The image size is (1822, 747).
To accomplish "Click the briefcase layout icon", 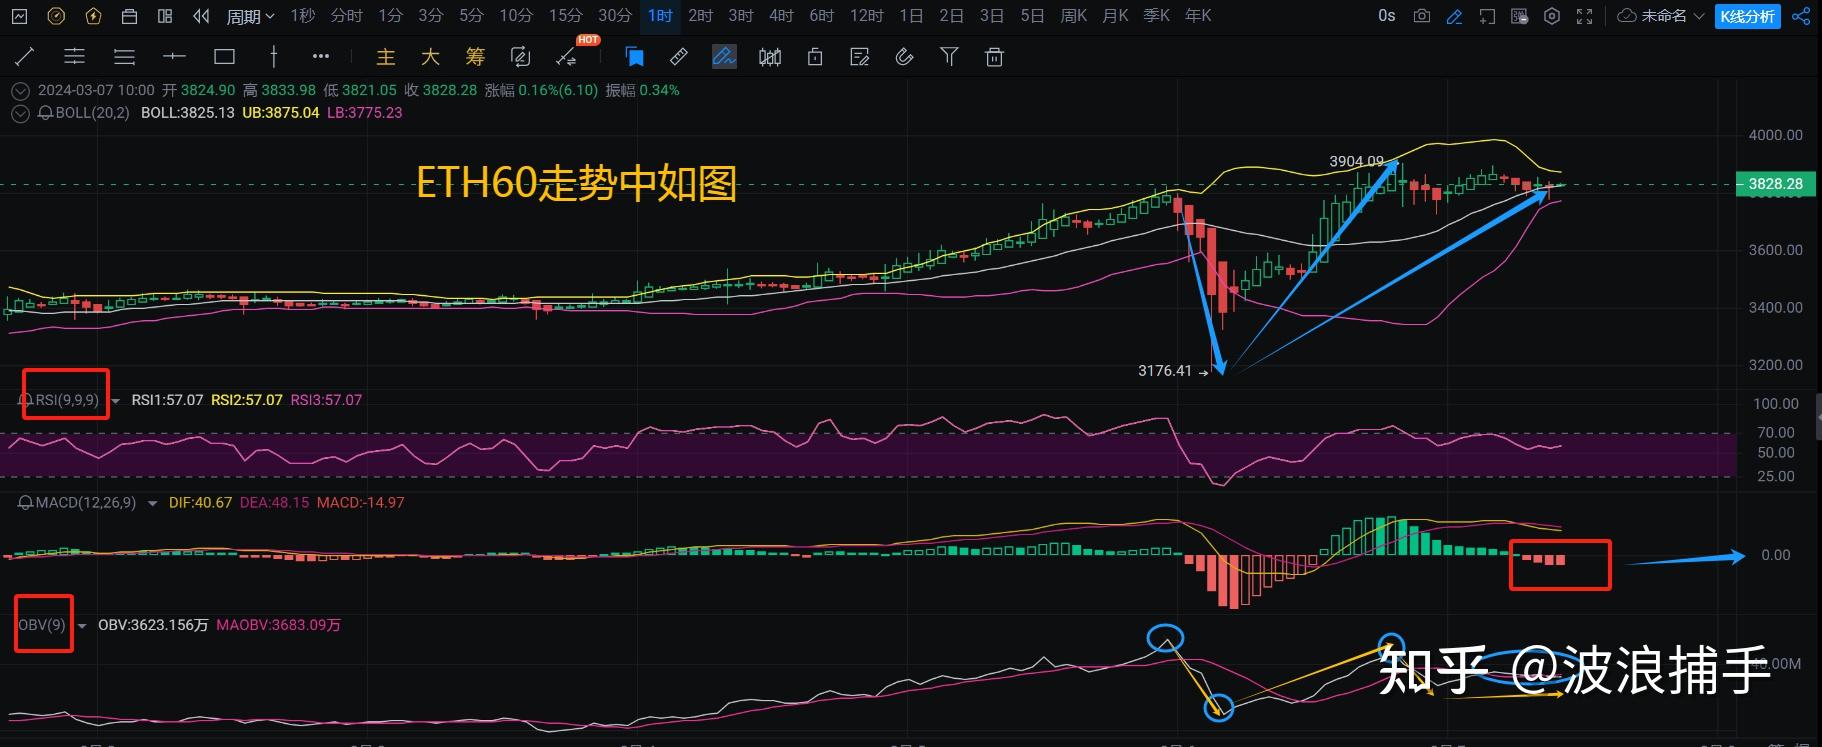I will [x=129, y=16].
